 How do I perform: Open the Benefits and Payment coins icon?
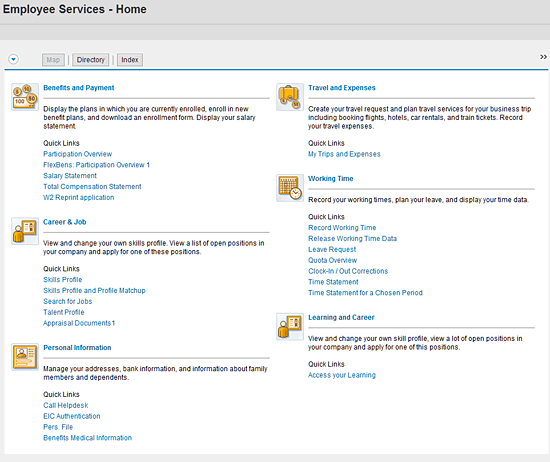tap(25, 97)
